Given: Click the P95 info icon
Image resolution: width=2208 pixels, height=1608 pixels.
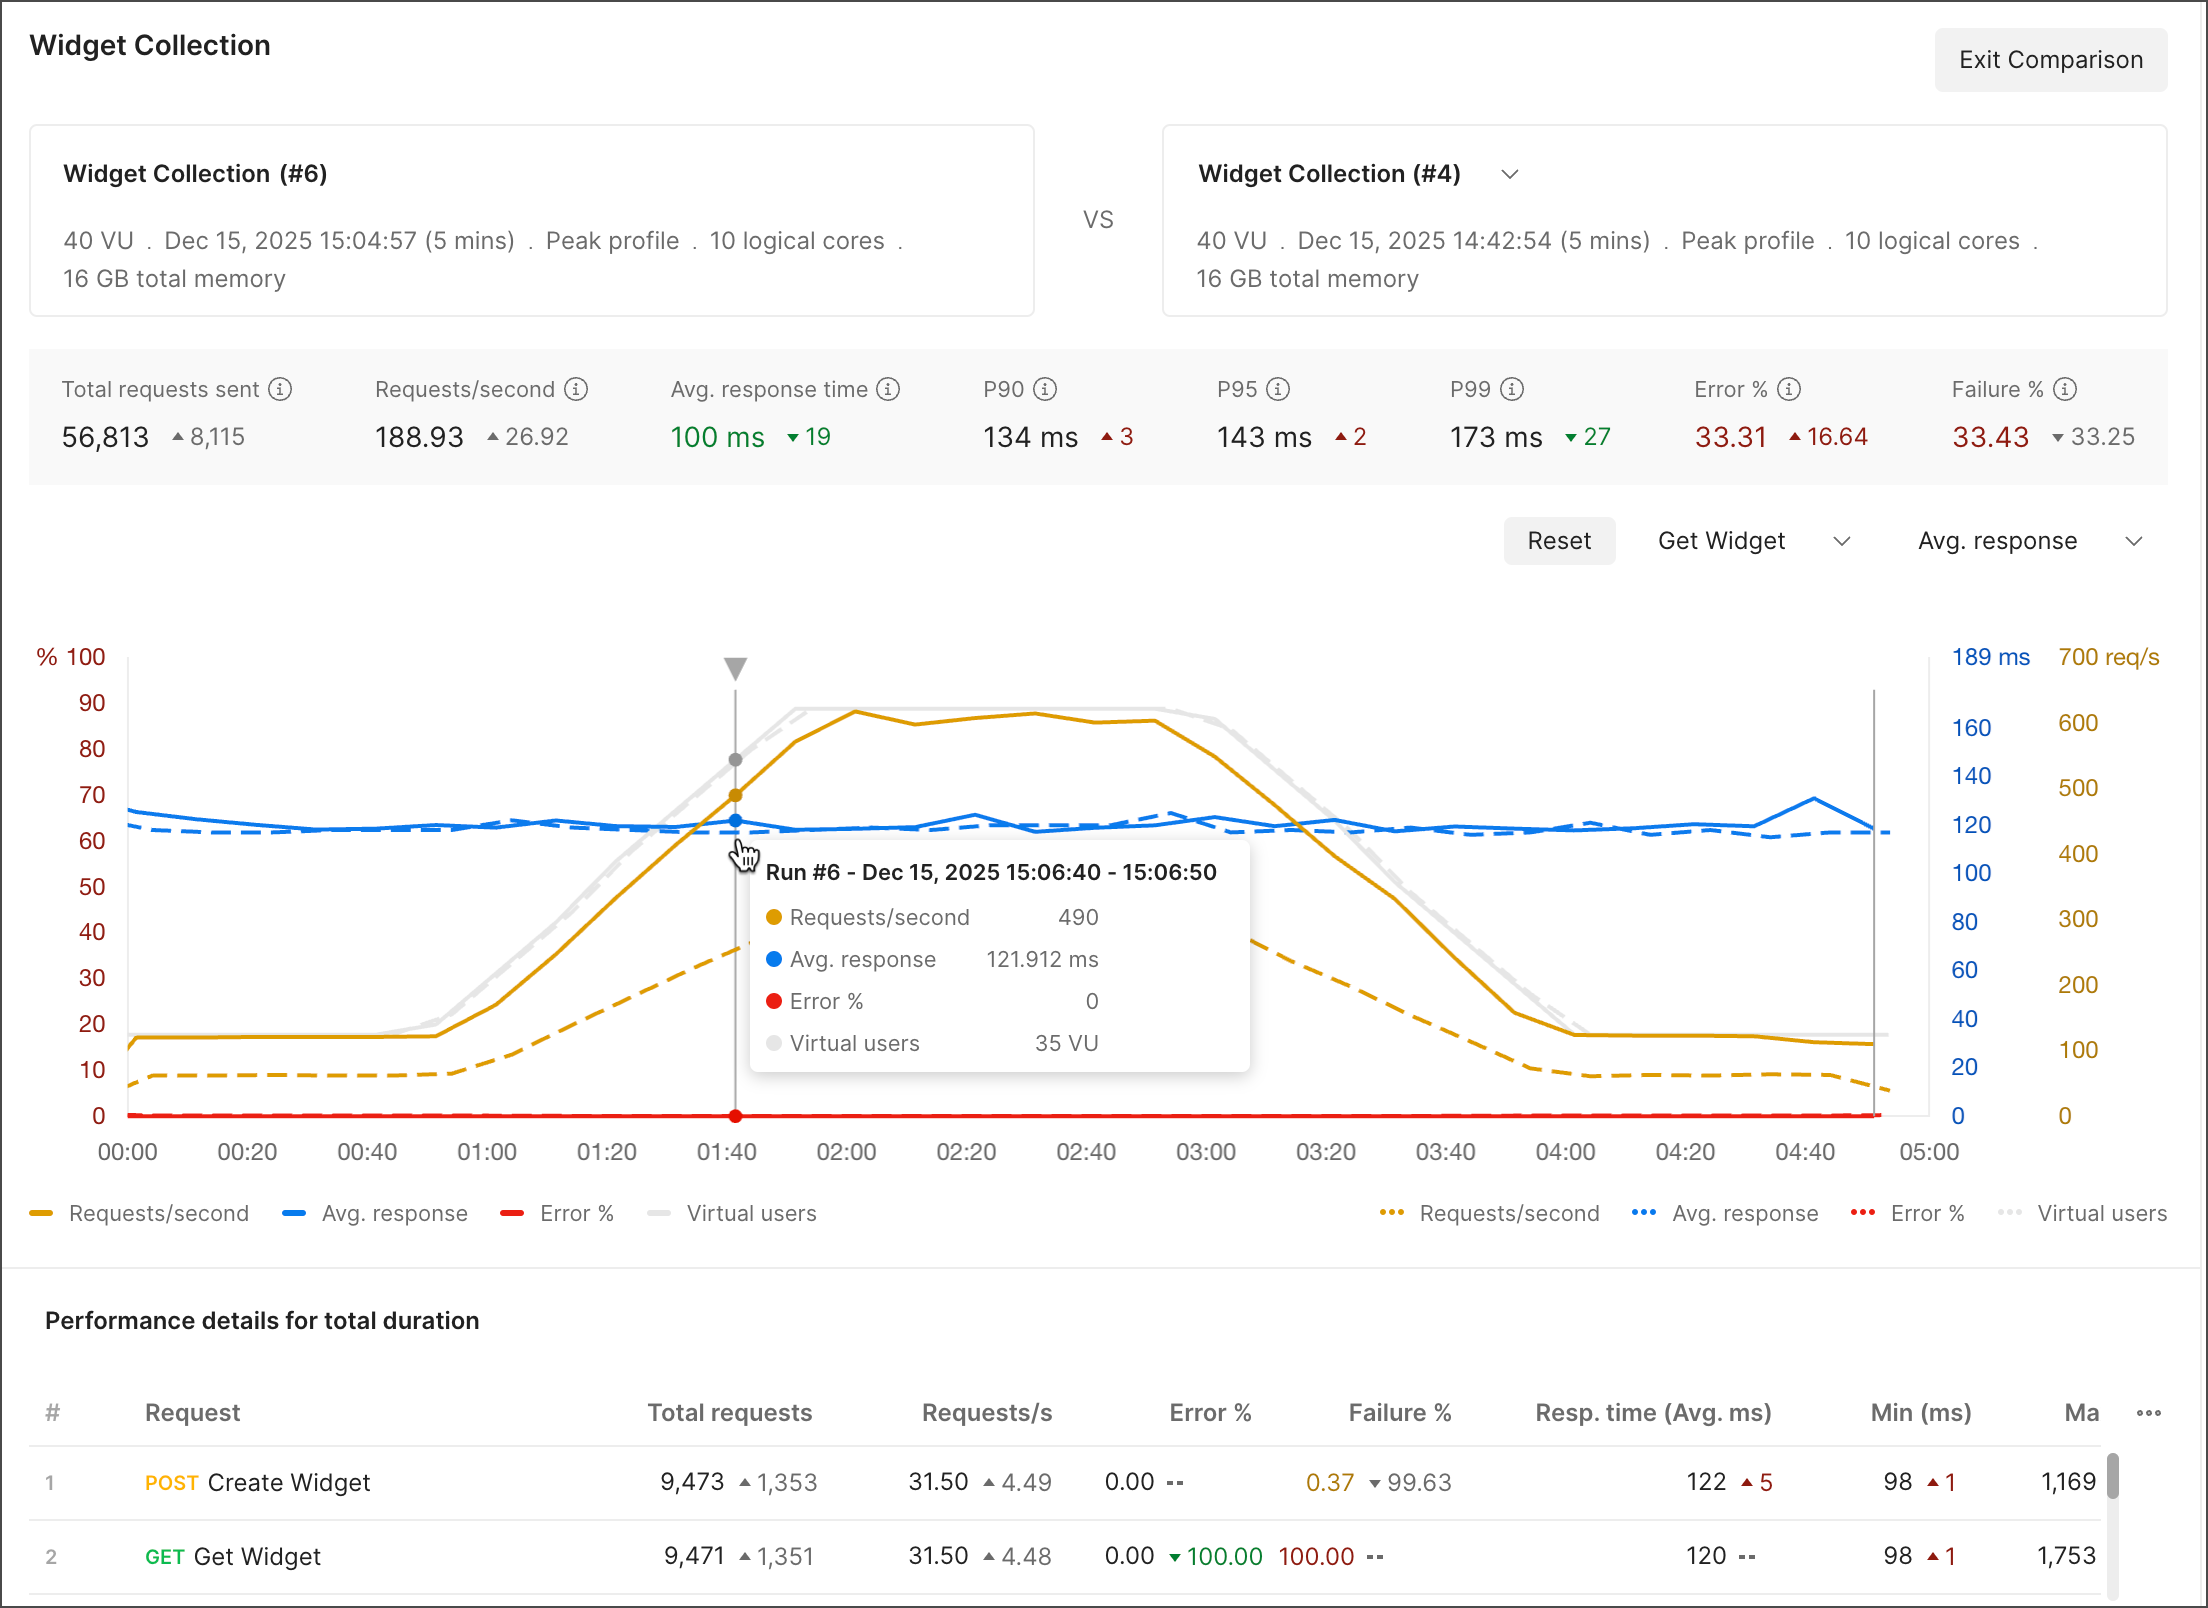Looking at the screenshot, I should coord(1278,389).
